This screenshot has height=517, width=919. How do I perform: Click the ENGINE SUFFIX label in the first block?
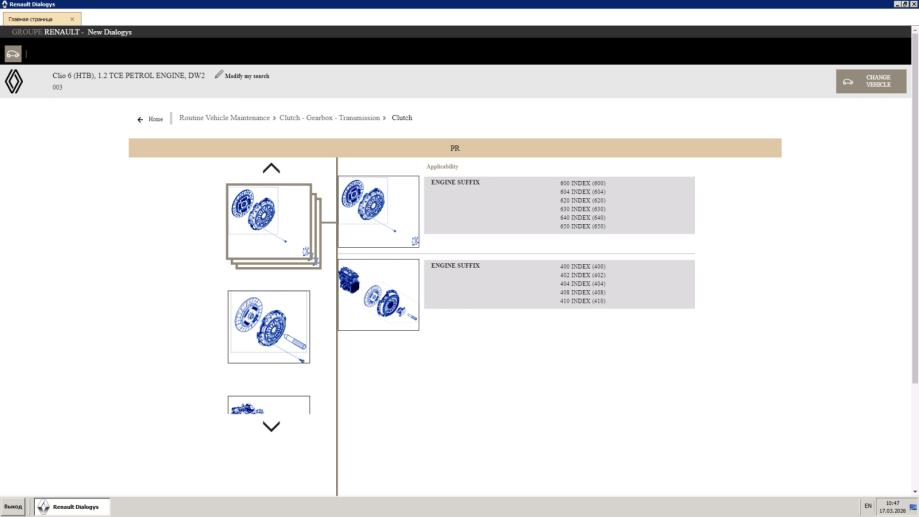455,182
